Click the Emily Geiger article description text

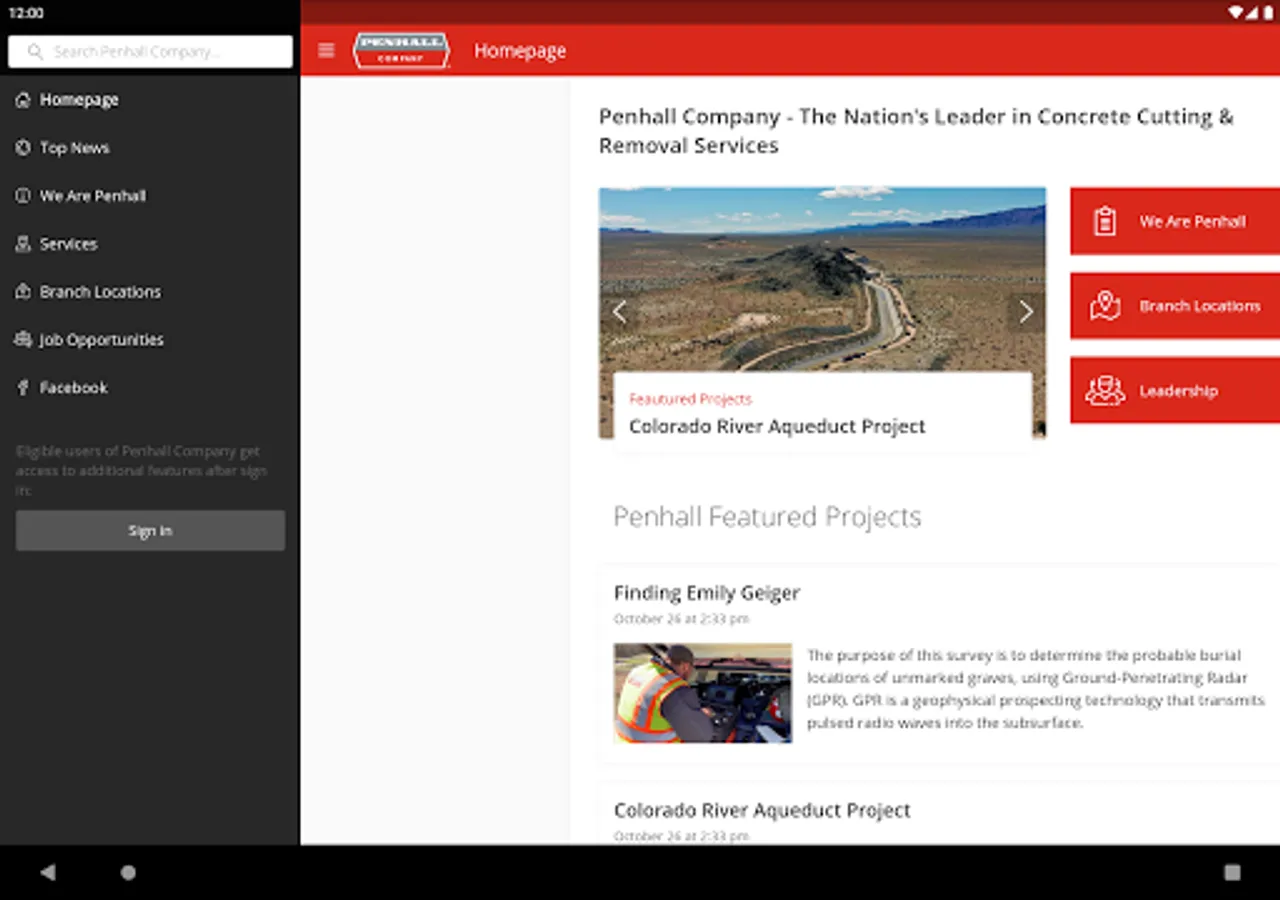click(x=1036, y=689)
